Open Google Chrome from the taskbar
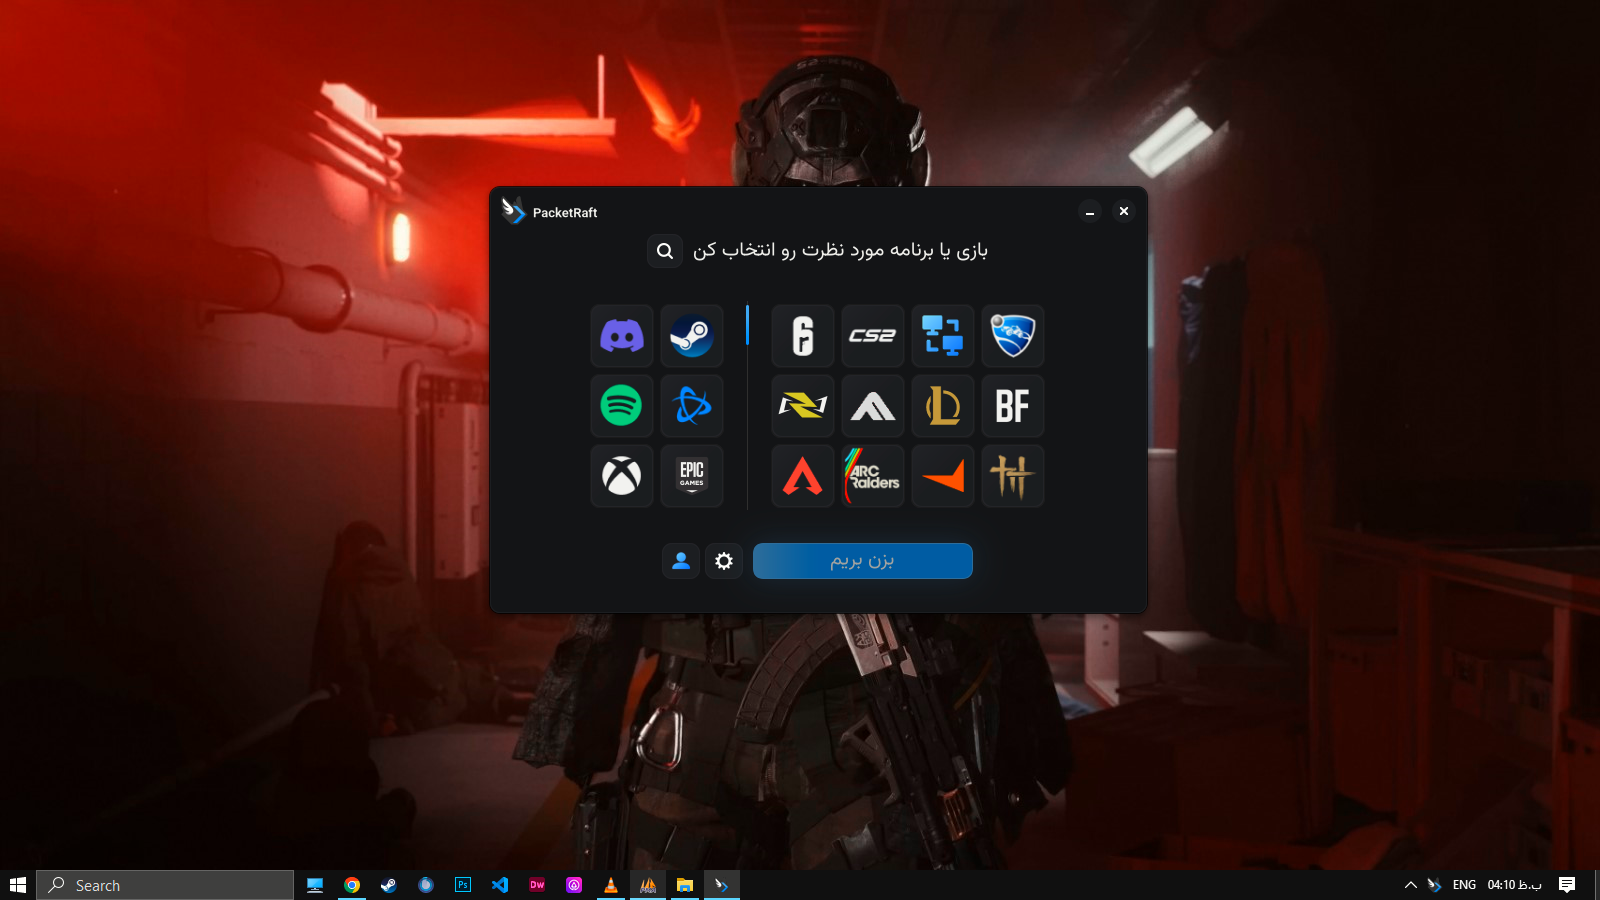The image size is (1600, 900). pos(352,885)
